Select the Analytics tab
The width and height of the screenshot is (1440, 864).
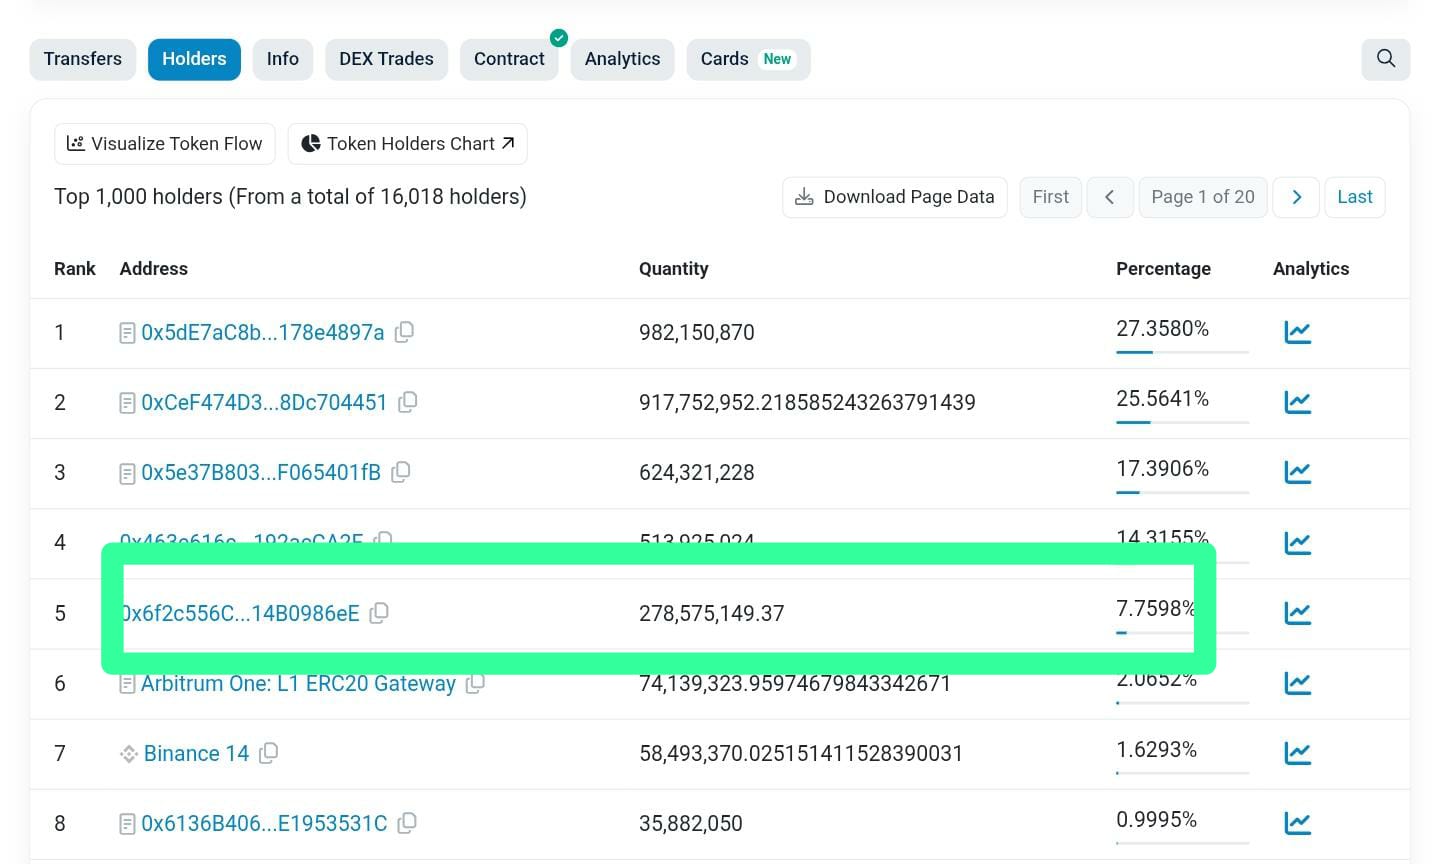(x=622, y=59)
